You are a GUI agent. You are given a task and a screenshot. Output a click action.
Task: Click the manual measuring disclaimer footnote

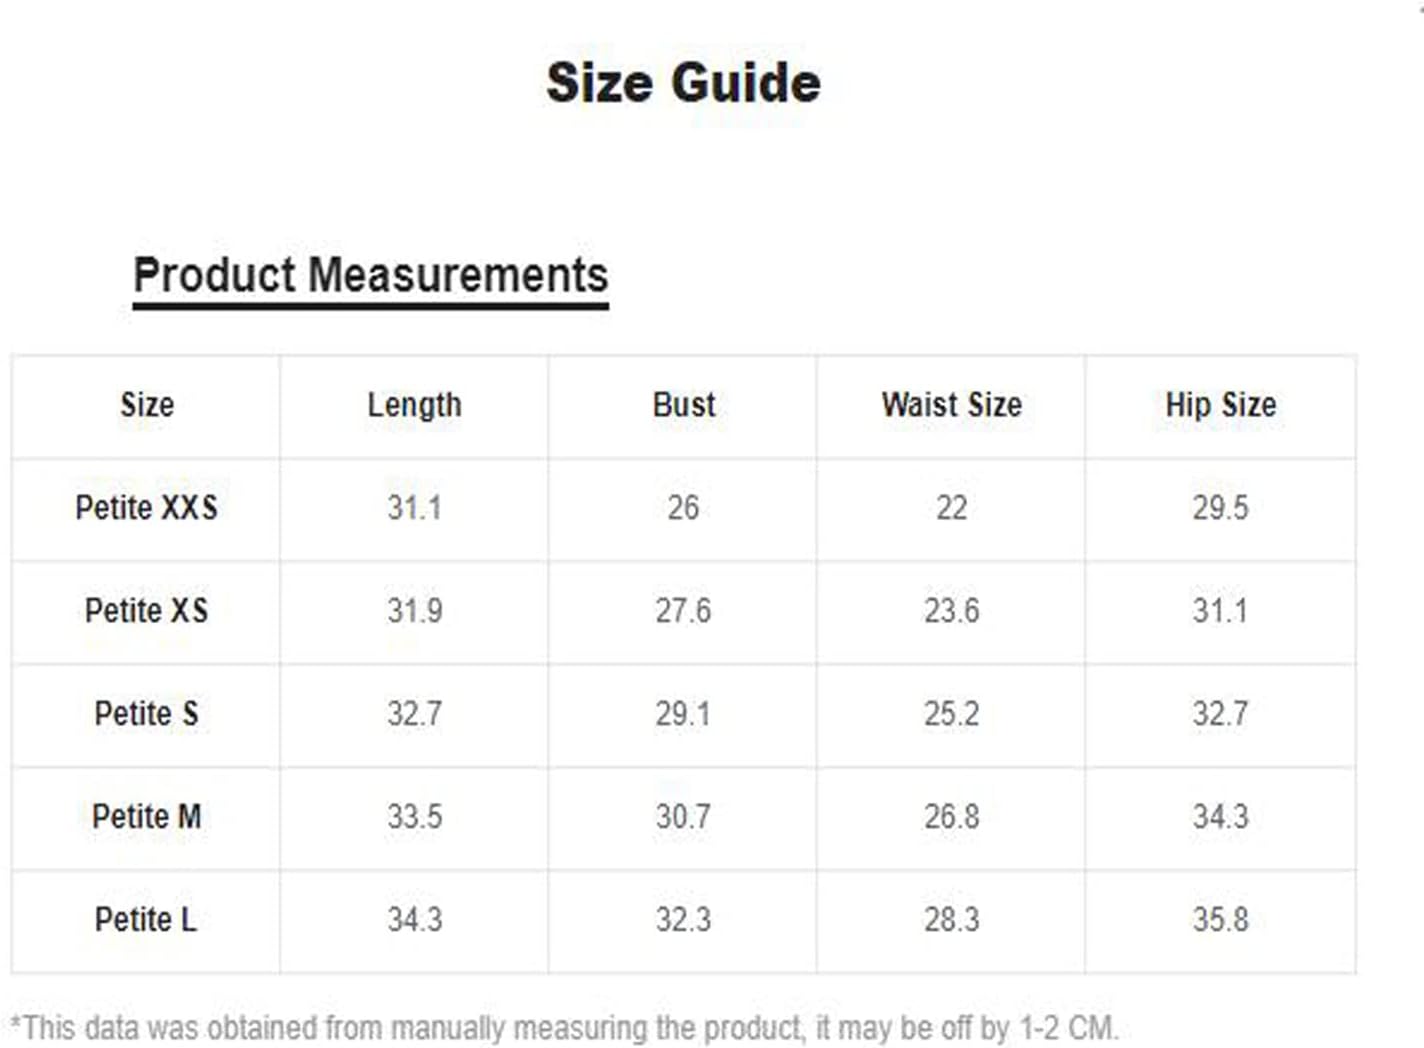(x=564, y=1028)
